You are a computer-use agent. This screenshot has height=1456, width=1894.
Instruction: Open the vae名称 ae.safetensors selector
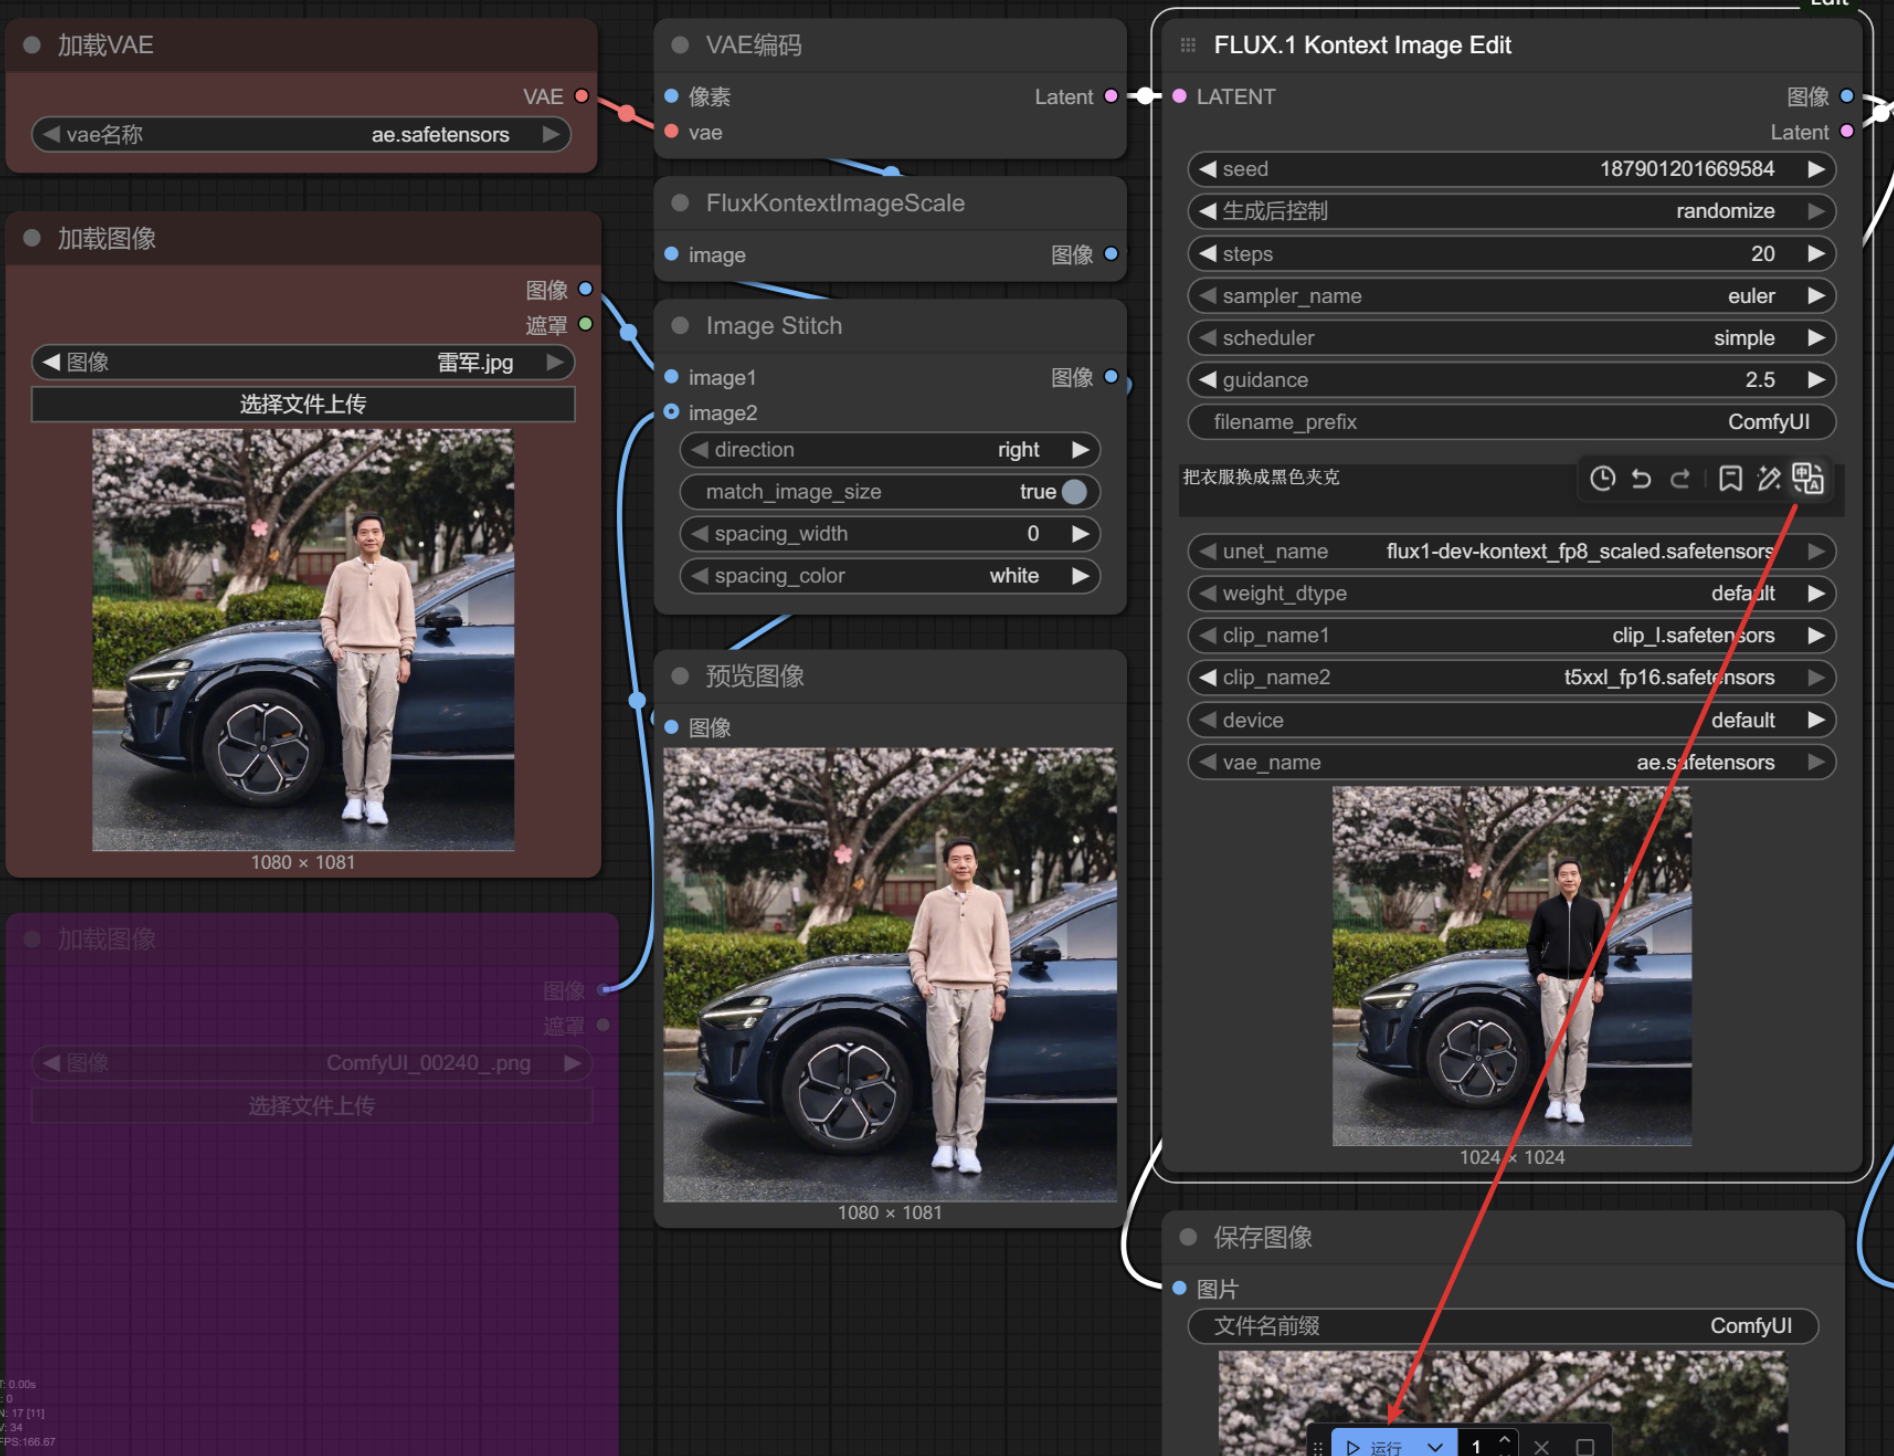coord(301,134)
